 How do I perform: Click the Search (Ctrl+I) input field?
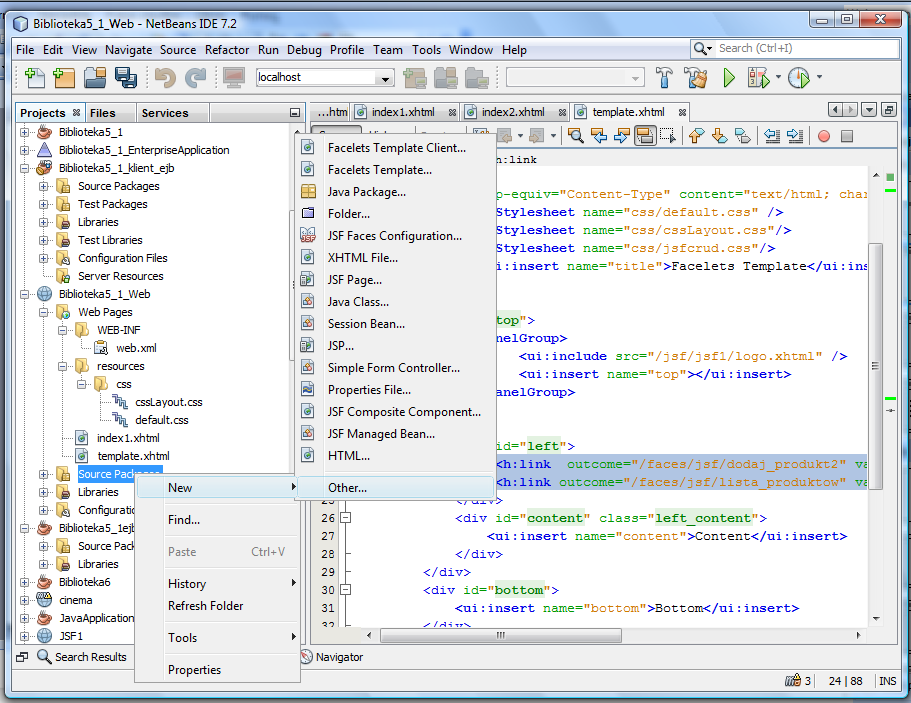pyautogui.click(x=805, y=49)
